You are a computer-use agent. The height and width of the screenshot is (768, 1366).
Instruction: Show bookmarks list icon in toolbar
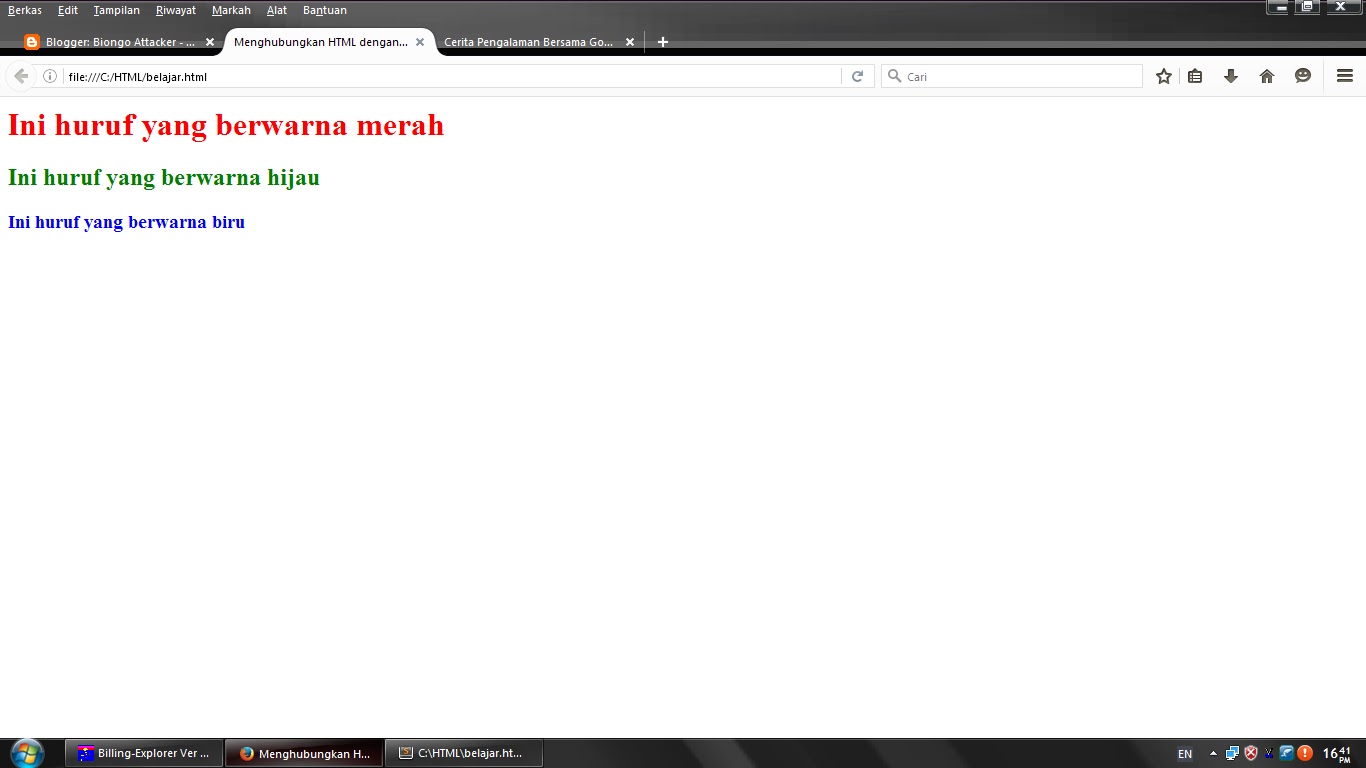1195,76
